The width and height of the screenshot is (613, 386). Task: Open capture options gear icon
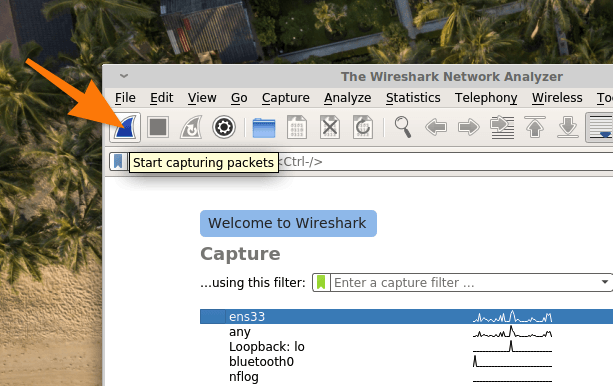click(224, 127)
